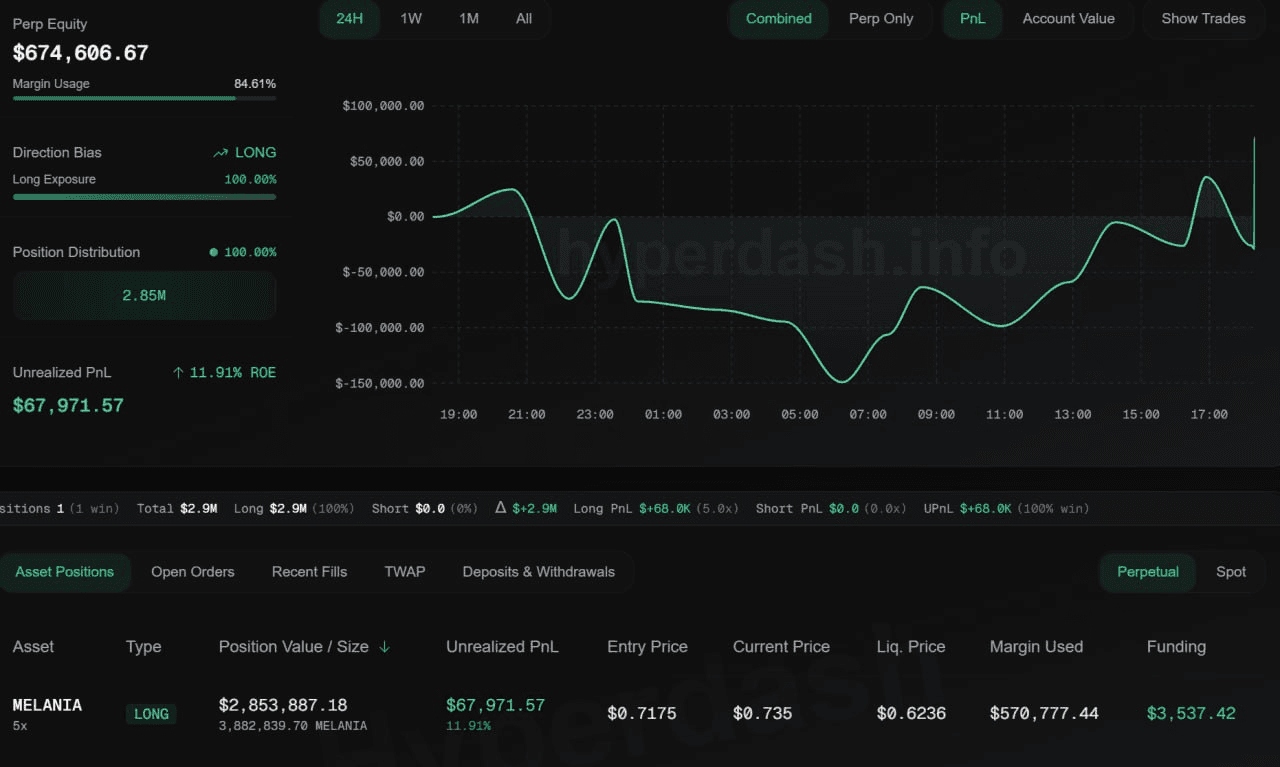Click the Funding column header

coord(1176,647)
